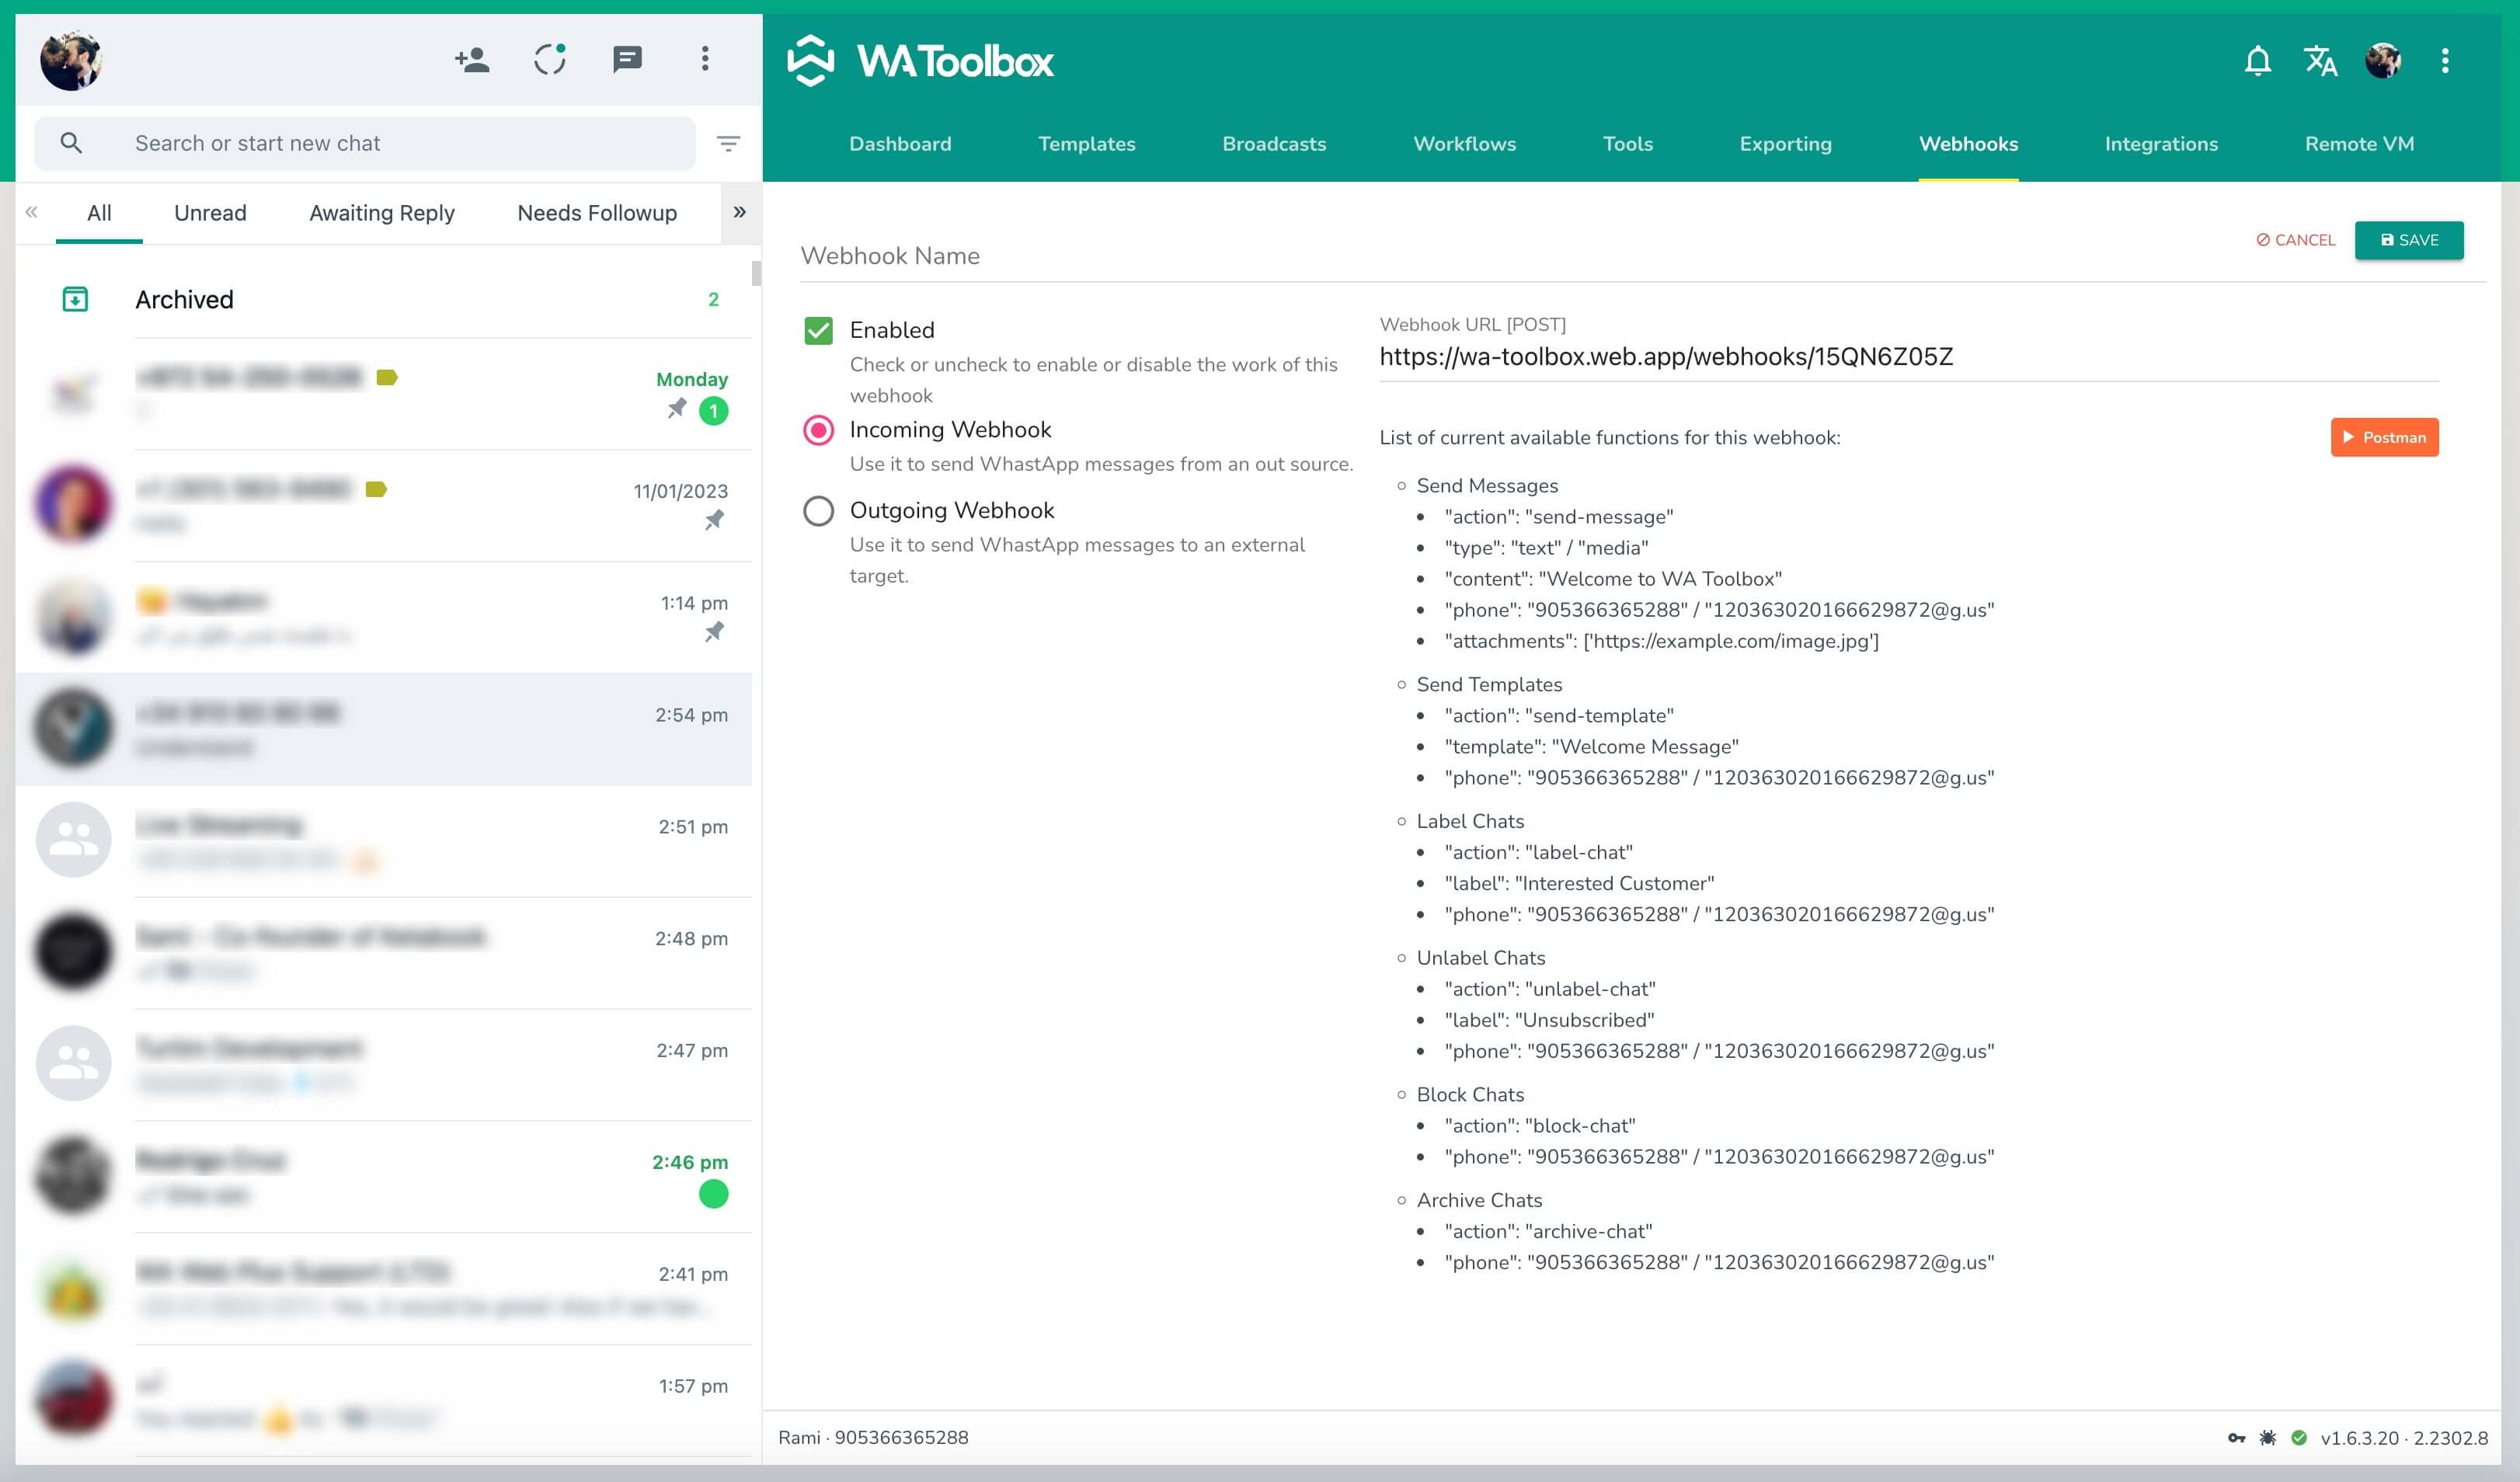The height and width of the screenshot is (1482, 2520).
Task: Click the new text message icon
Action: 628,60
